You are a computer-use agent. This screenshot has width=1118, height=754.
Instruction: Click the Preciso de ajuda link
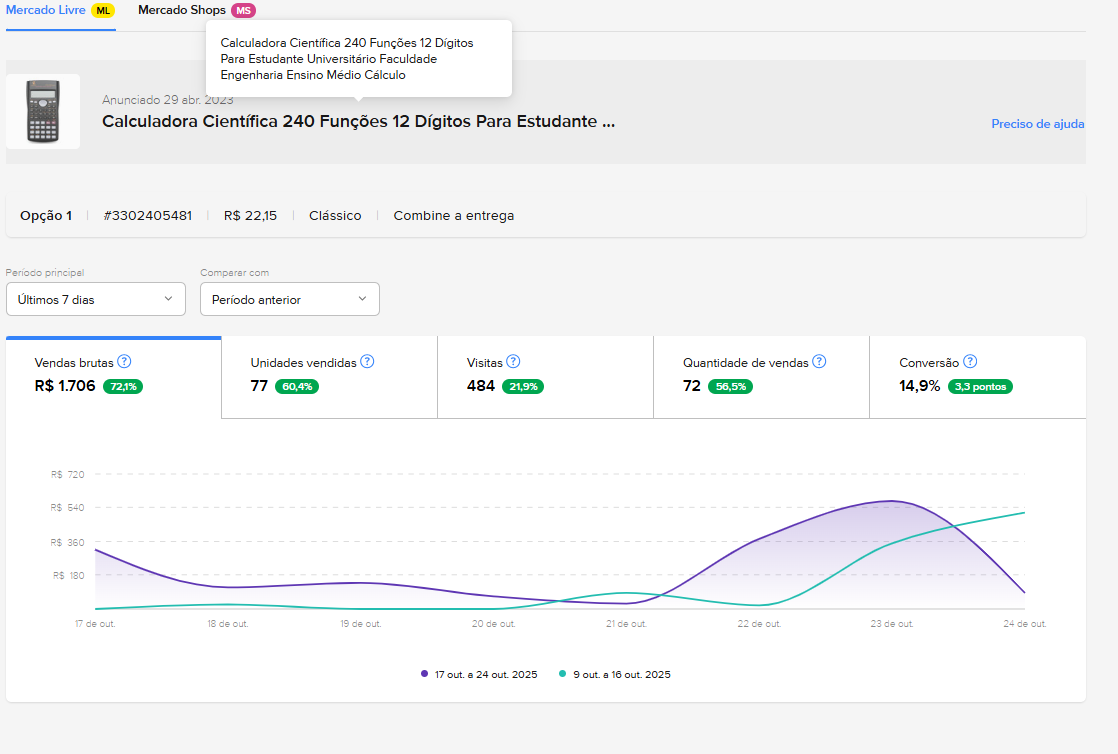click(1037, 124)
